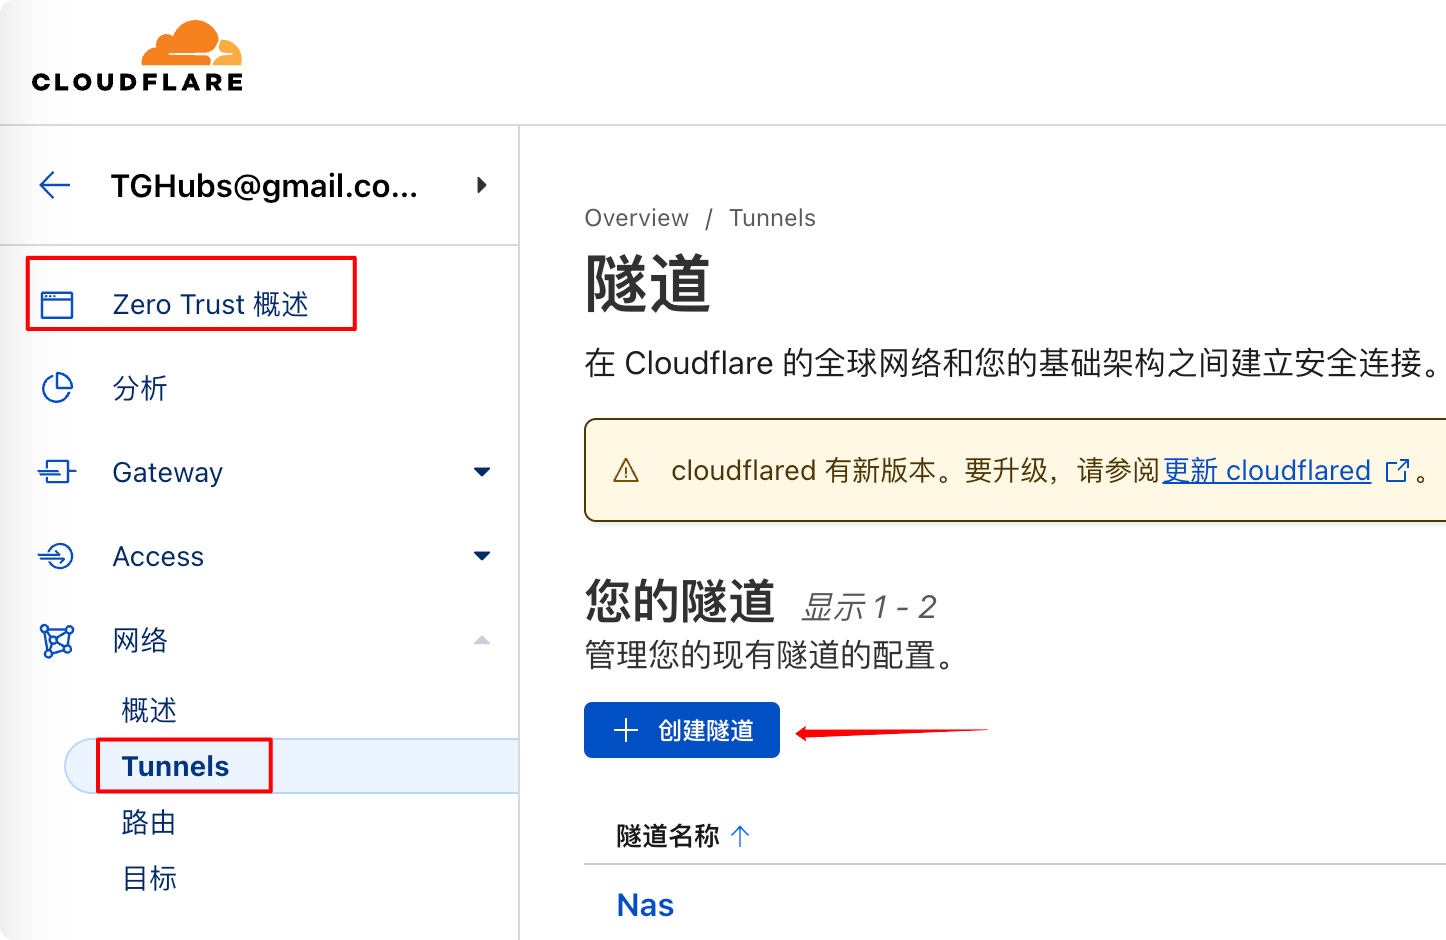1446x940 pixels.
Task: Expand the TGHubs@gmail.co... account menu arrow
Action: tap(482, 185)
